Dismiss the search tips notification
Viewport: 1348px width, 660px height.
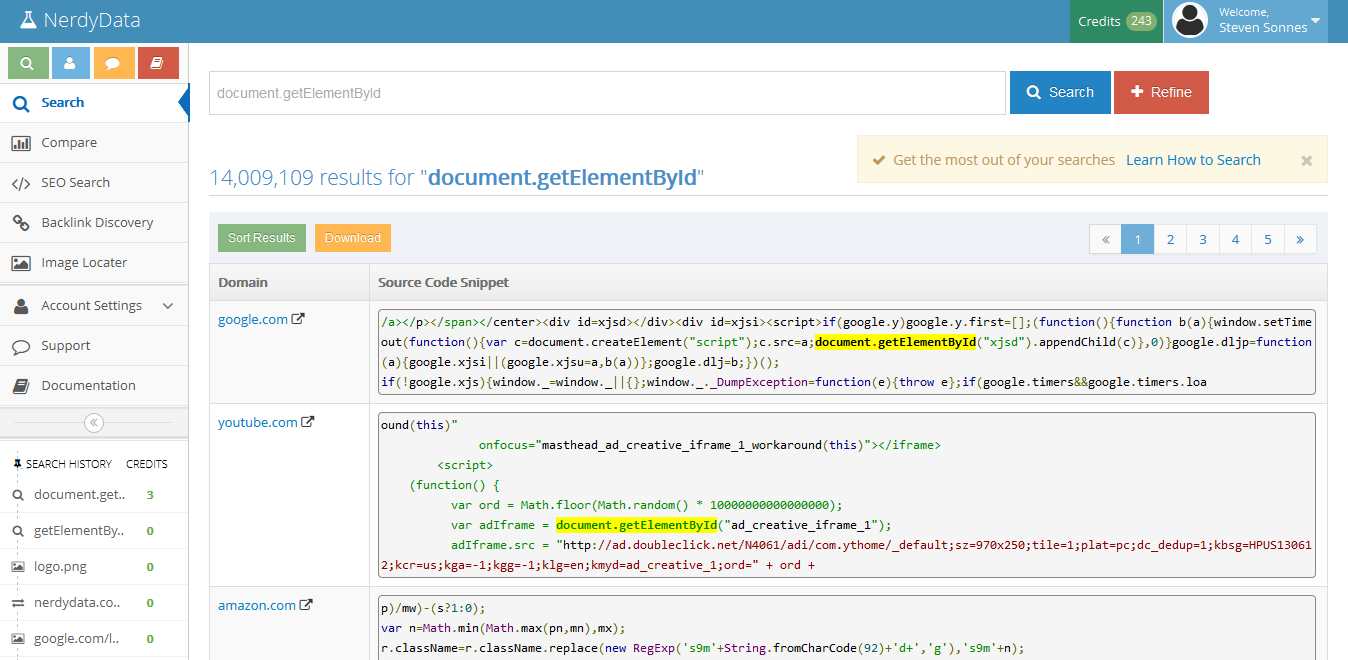tap(1306, 160)
